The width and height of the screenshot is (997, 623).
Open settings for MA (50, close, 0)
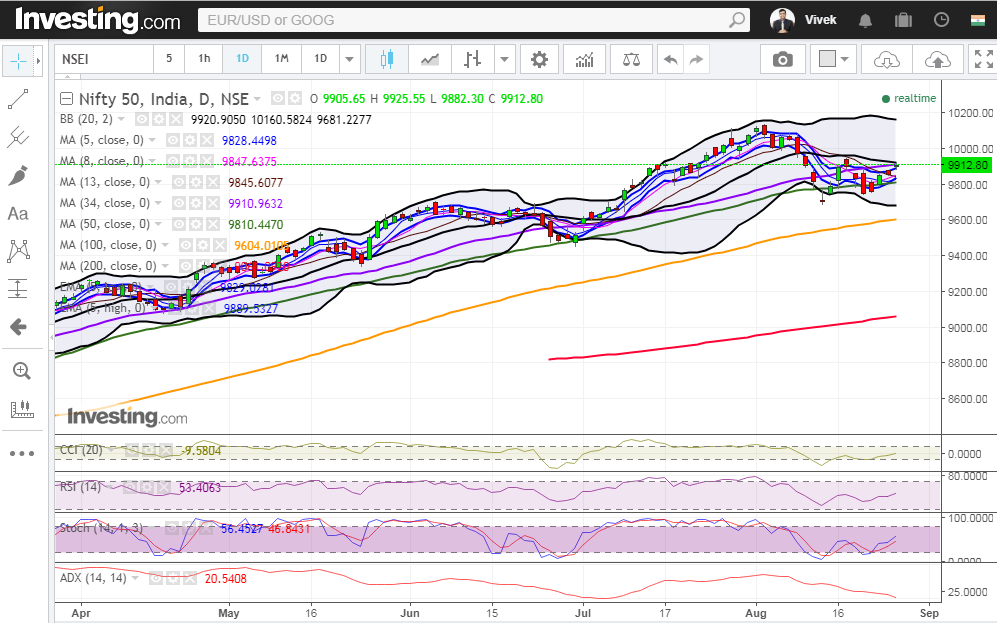pos(196,224)
